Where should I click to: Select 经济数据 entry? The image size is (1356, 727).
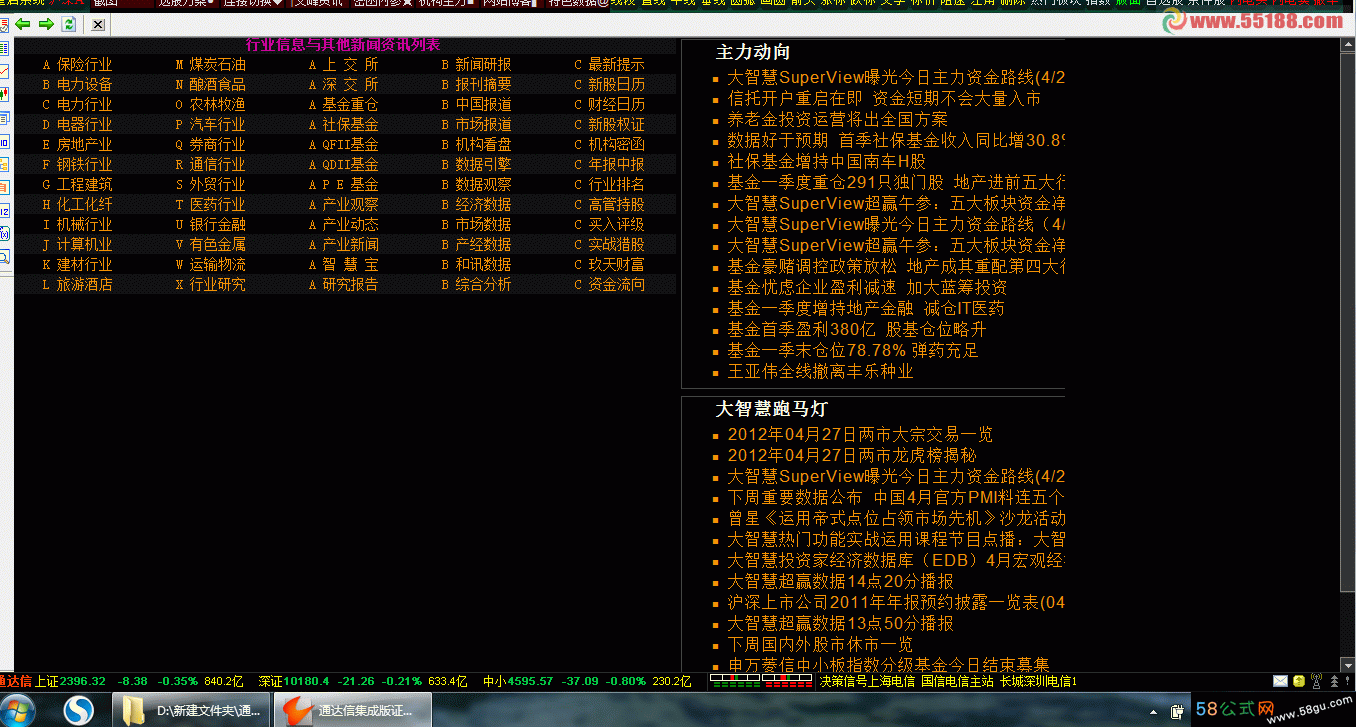pyautogui.click(x=483, y=205)
